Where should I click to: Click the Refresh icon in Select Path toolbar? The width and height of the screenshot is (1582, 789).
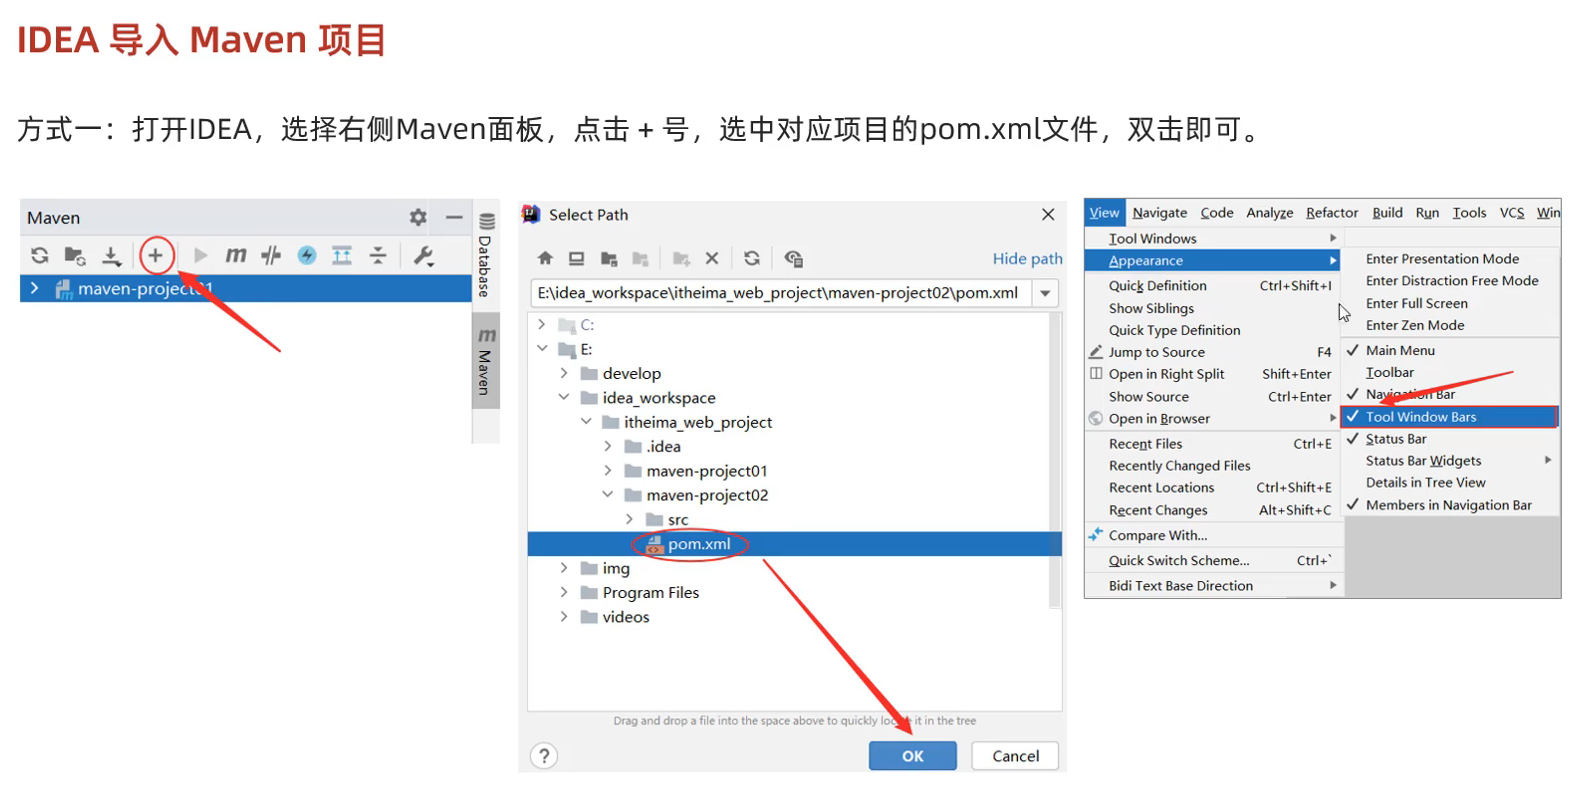click(752, 259)
